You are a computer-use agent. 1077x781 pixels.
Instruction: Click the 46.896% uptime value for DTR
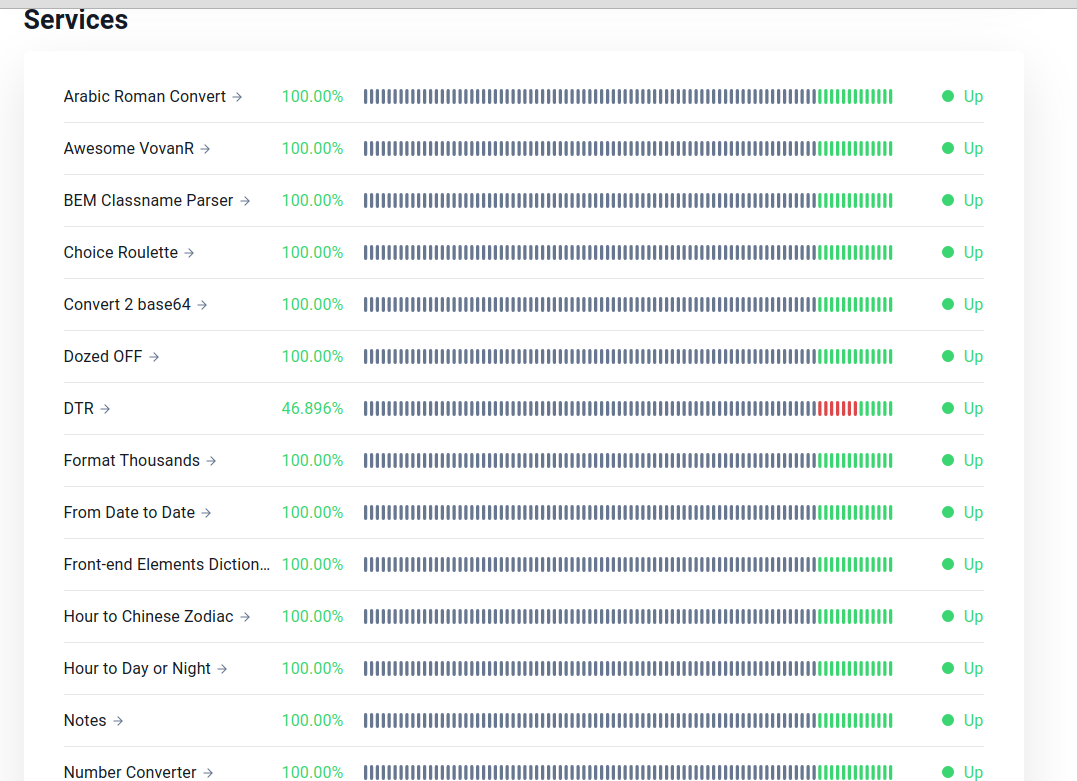point(313,409)
